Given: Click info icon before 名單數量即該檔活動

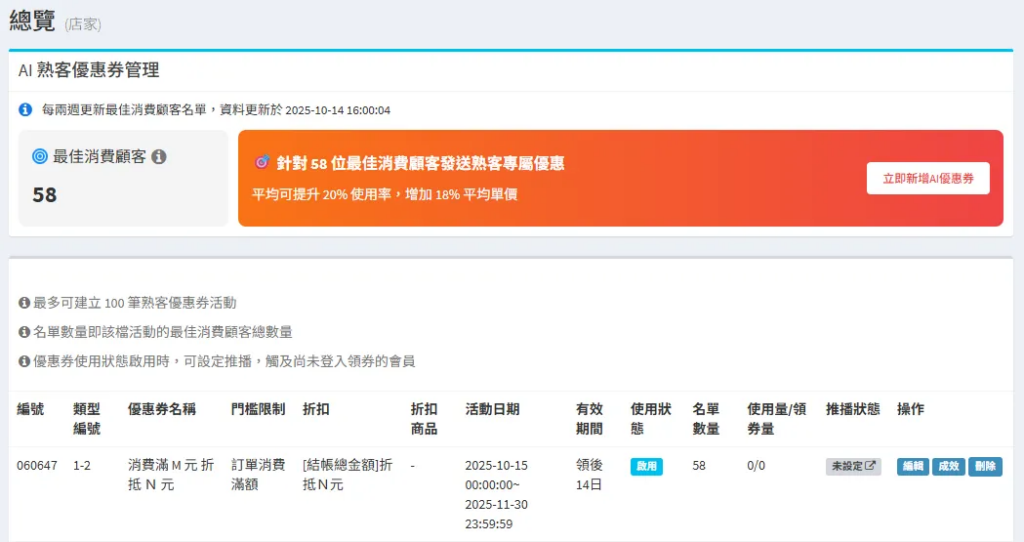Looking at the screenshot, I should [24, 332].
